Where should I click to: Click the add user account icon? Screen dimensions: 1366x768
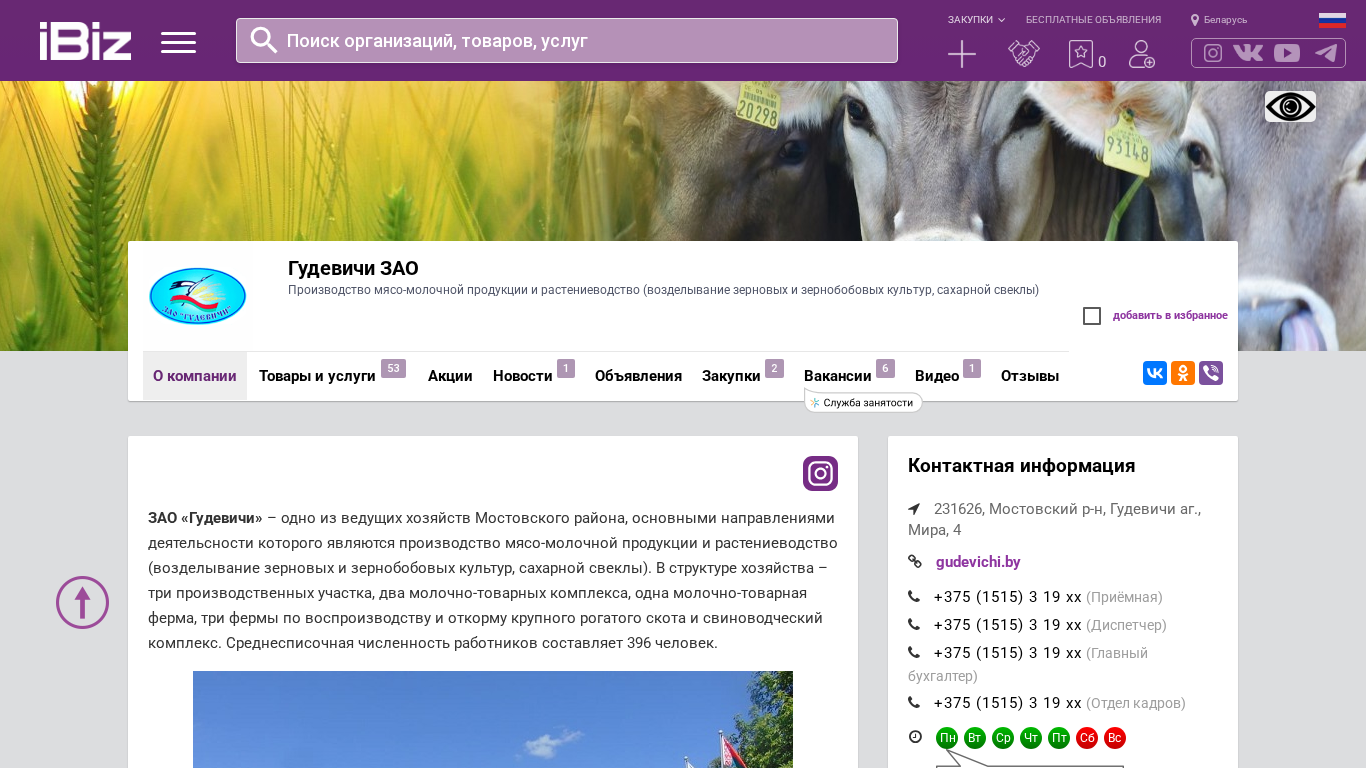pos(1142,54)
